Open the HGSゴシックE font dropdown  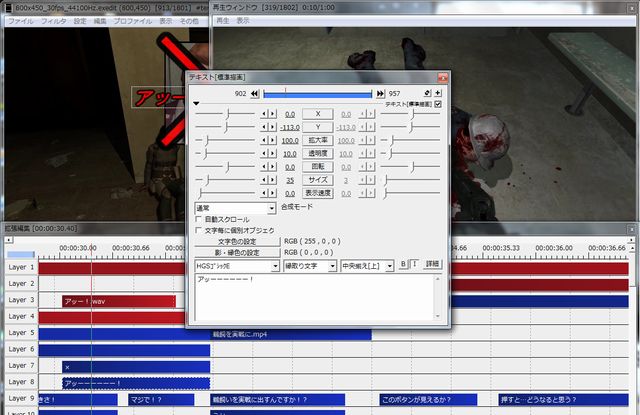click(237, 266)
